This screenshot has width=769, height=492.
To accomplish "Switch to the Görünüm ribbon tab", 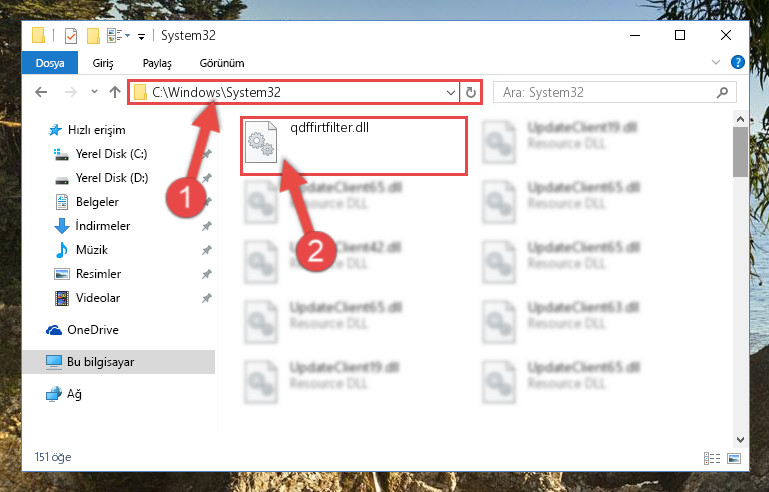I will pos(222,63).
